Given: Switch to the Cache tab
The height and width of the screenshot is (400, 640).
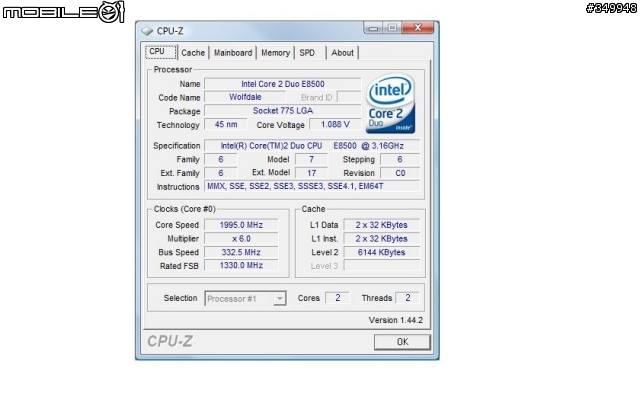Looking at the screenshot, I should pyautogui.click(x=193, y=53).
